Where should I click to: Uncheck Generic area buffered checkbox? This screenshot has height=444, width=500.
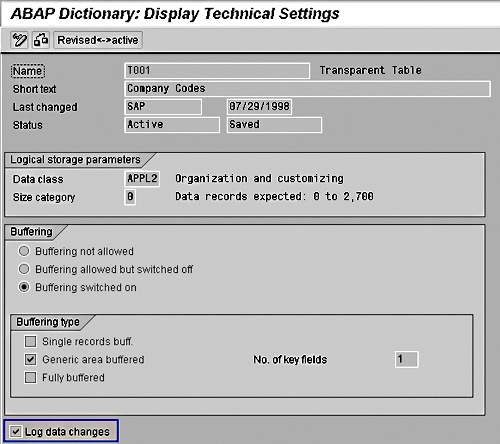click(x=30, y=359)
